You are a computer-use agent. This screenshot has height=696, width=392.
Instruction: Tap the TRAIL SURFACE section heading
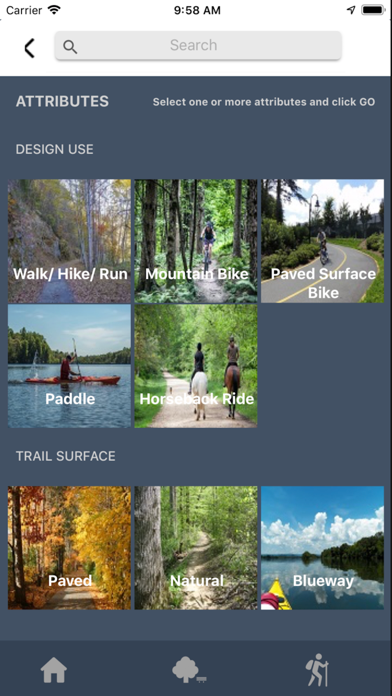click(66, 456)
